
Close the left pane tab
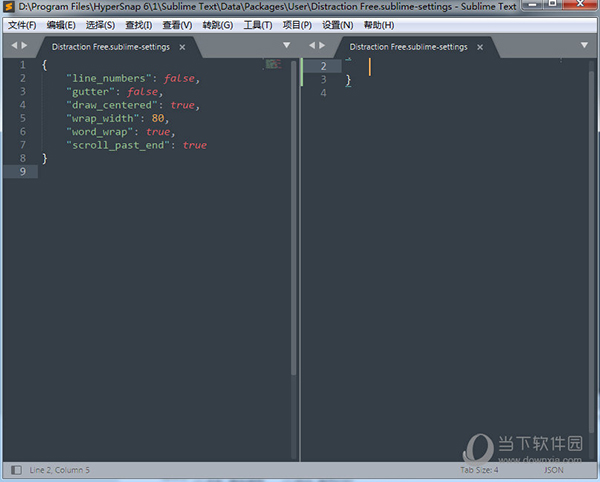(x=183, y=47)
